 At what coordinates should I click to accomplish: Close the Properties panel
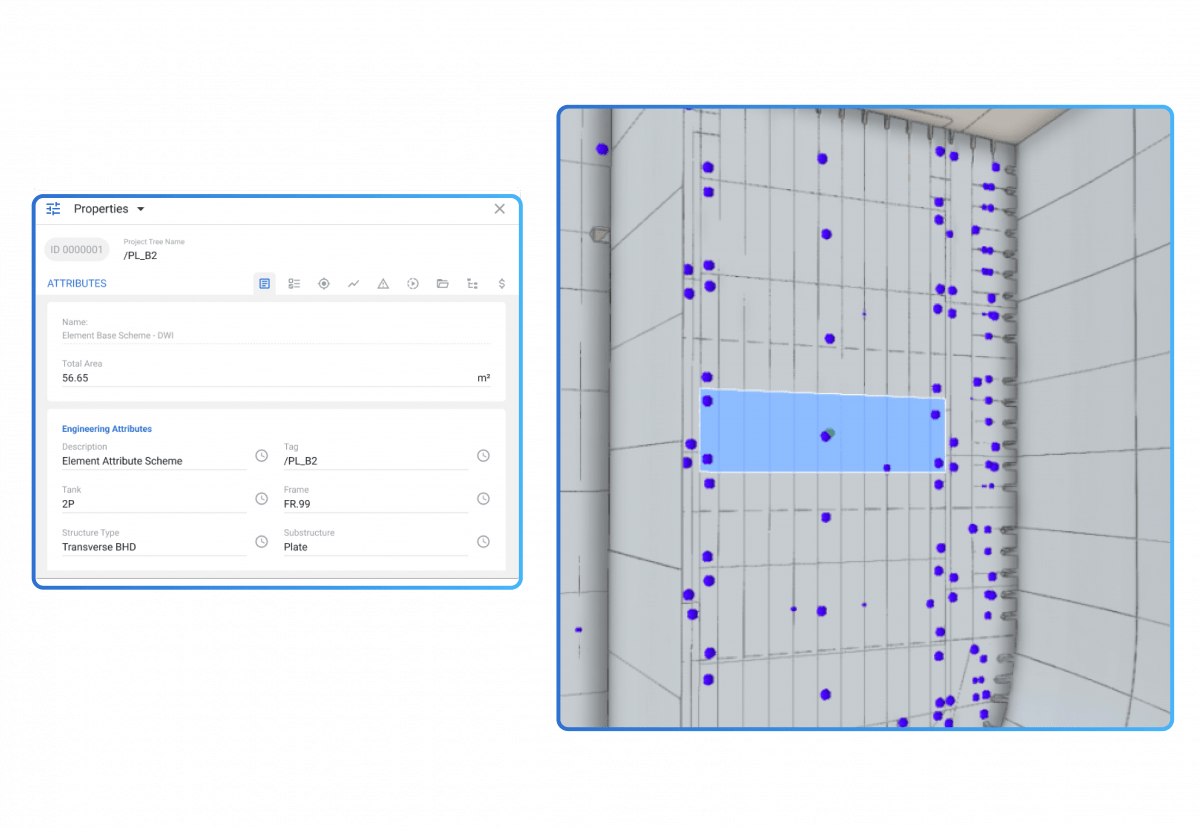(x=499, y=209)
